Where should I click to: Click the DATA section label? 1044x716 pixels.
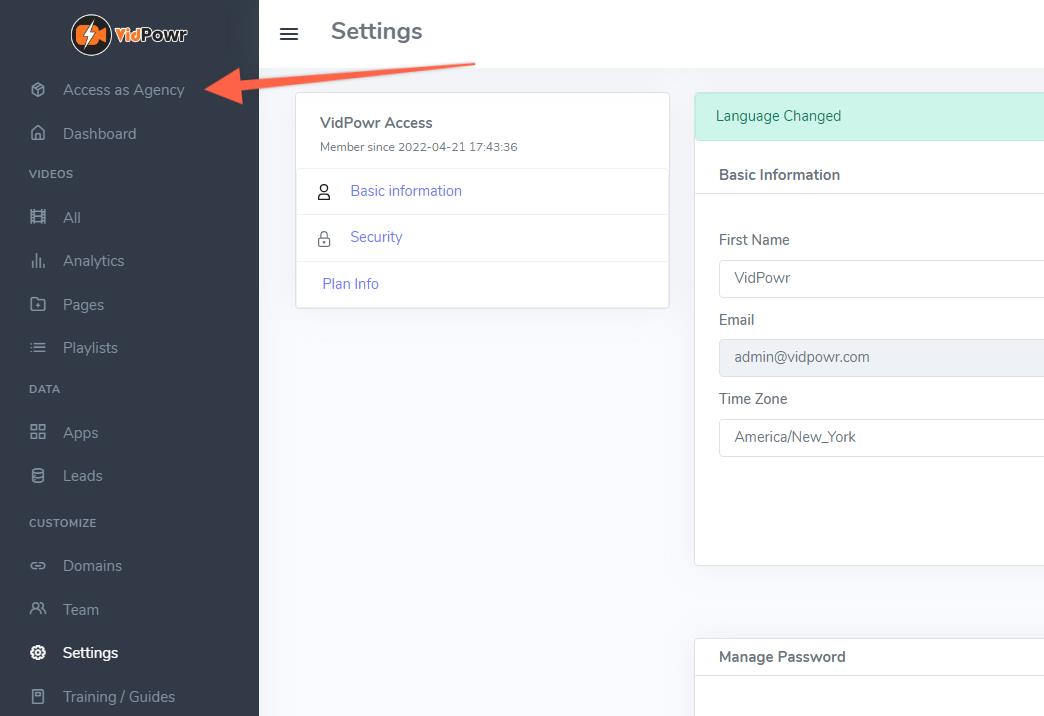44,389
